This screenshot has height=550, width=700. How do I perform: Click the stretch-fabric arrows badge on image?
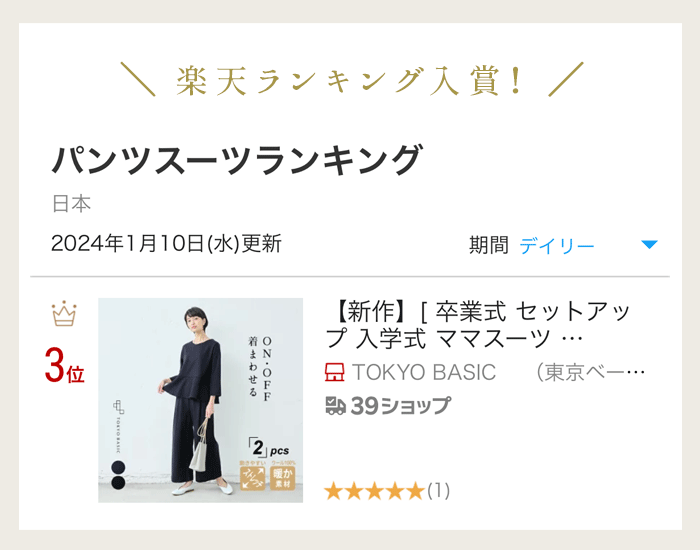tap(253, 478)
